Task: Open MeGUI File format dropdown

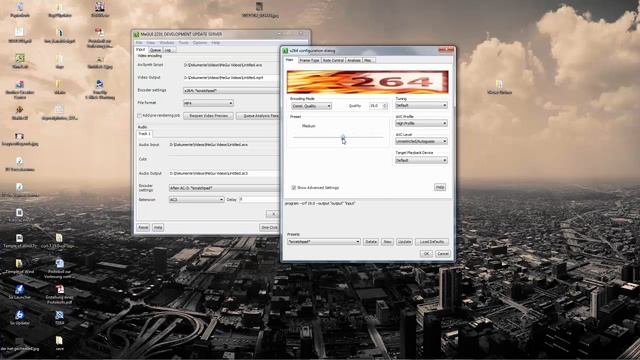Action: [208, 103]
